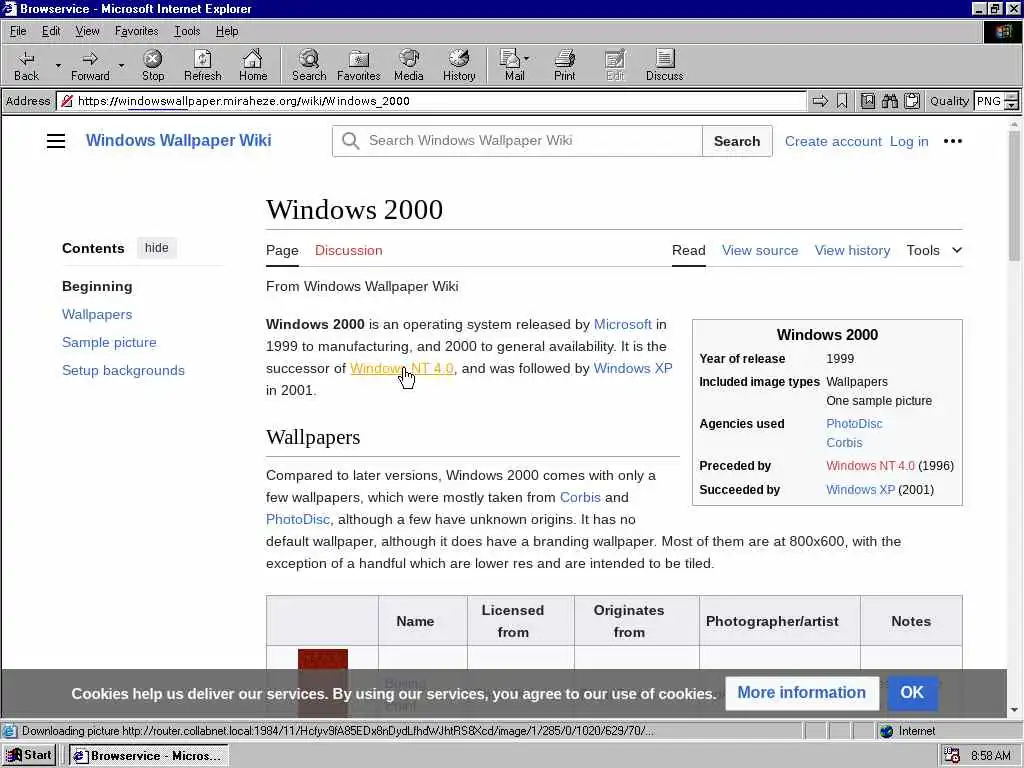Switch to the Discussion tab

pyautogui.click(x=349, y=250)
